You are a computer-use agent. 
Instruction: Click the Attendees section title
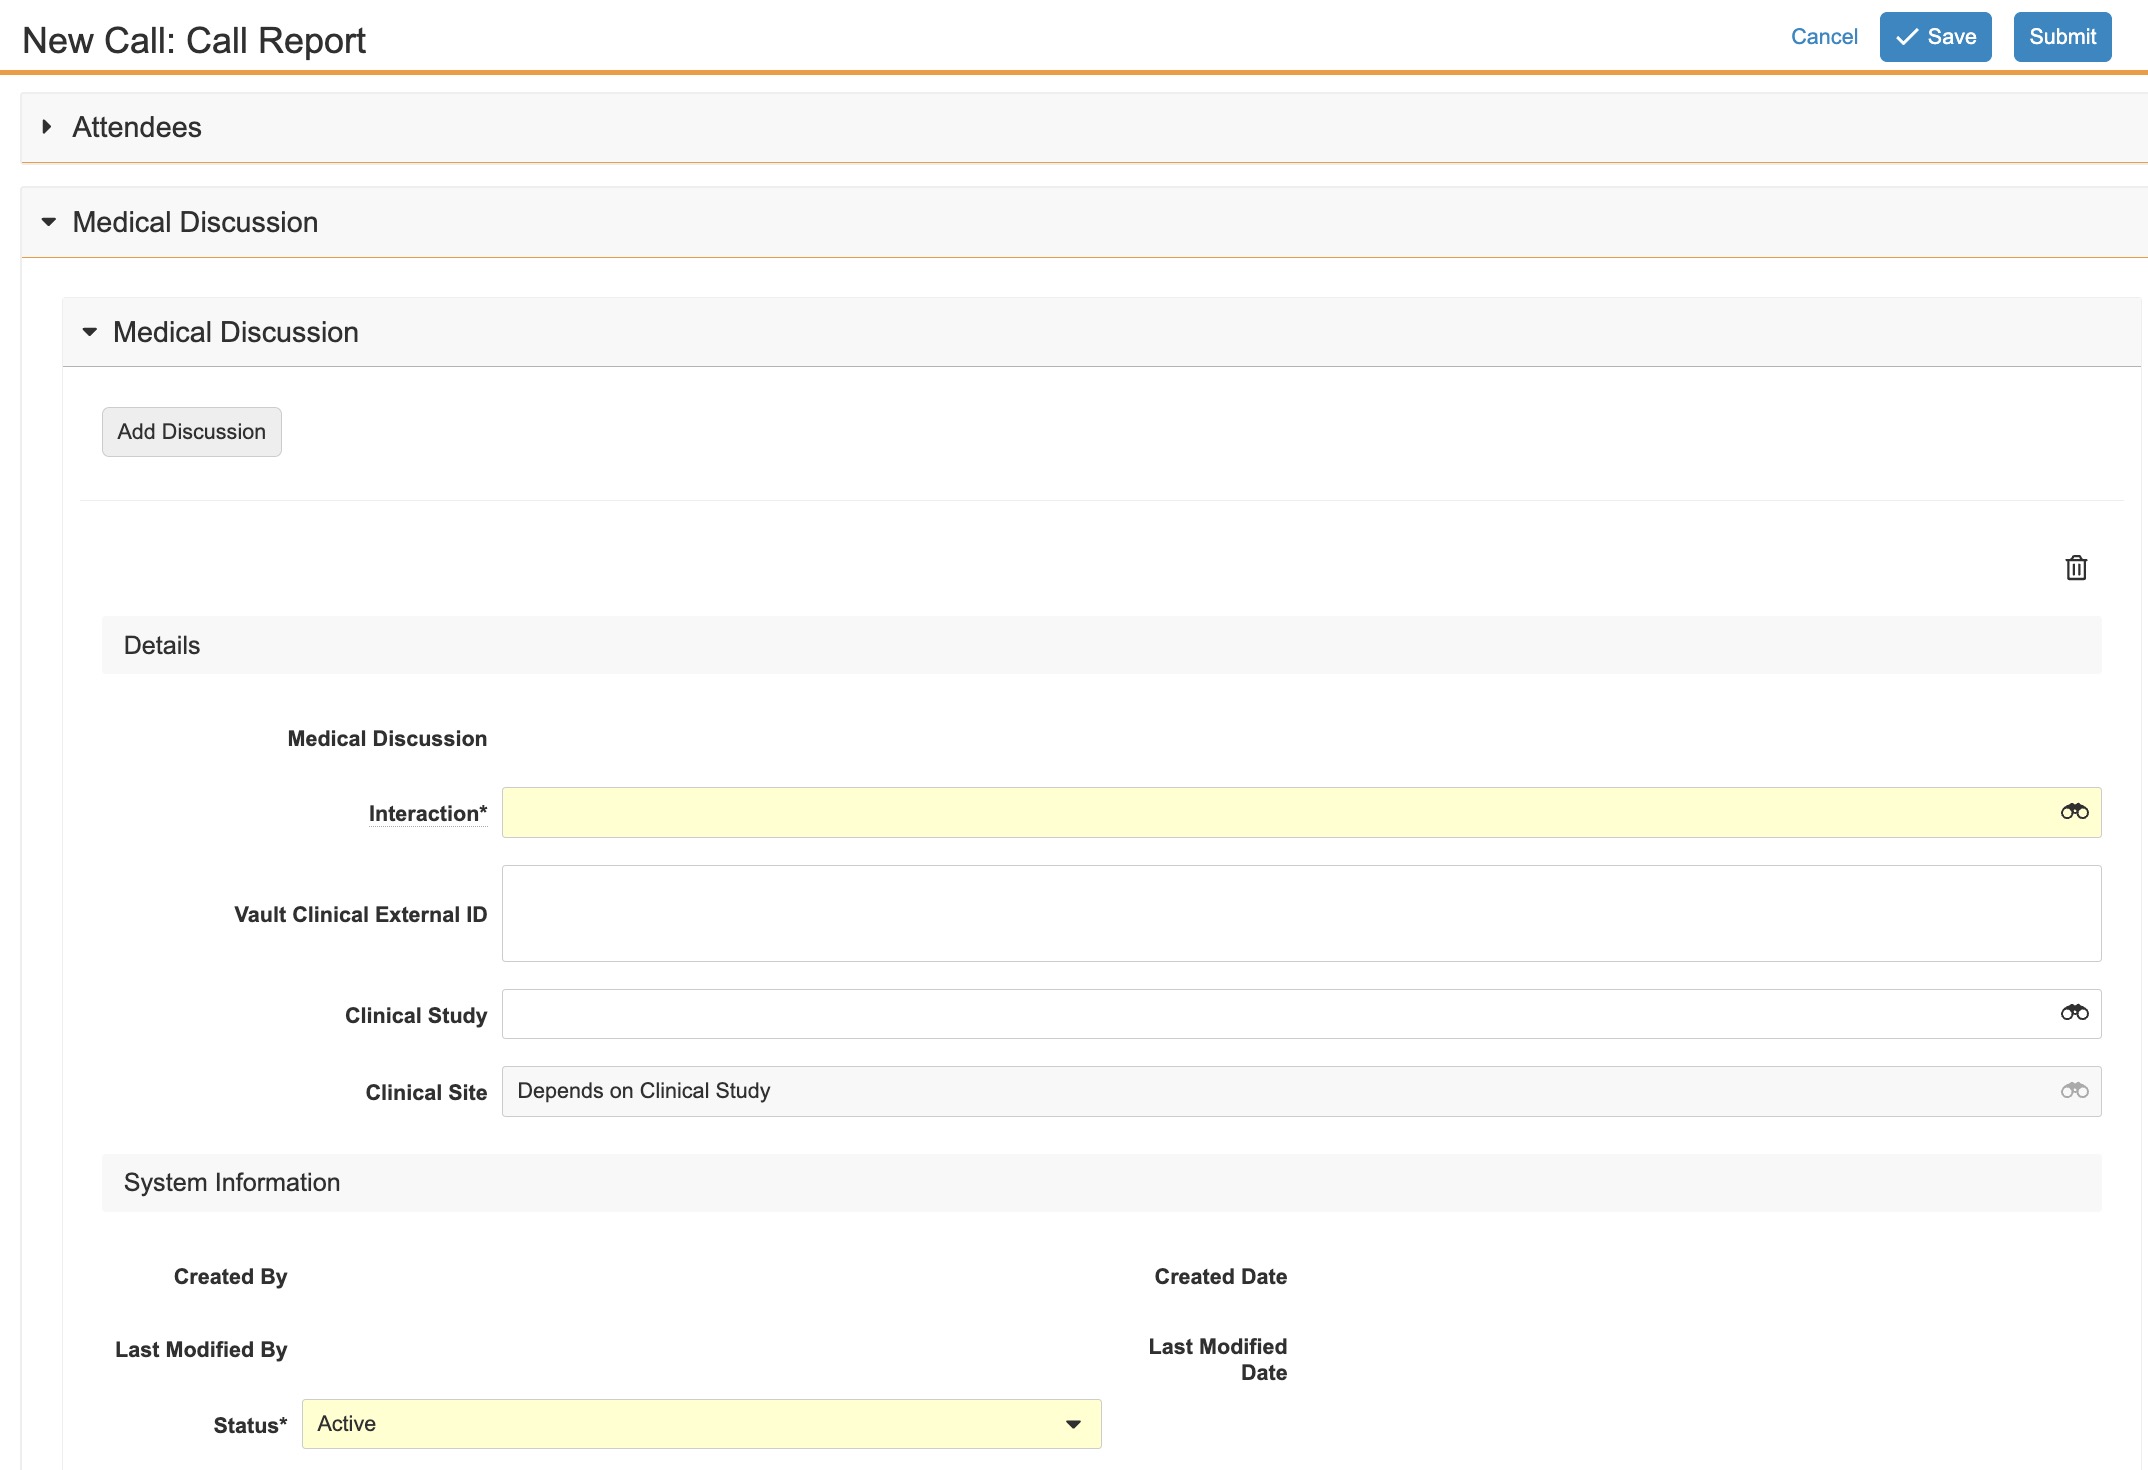click(137, 127)
